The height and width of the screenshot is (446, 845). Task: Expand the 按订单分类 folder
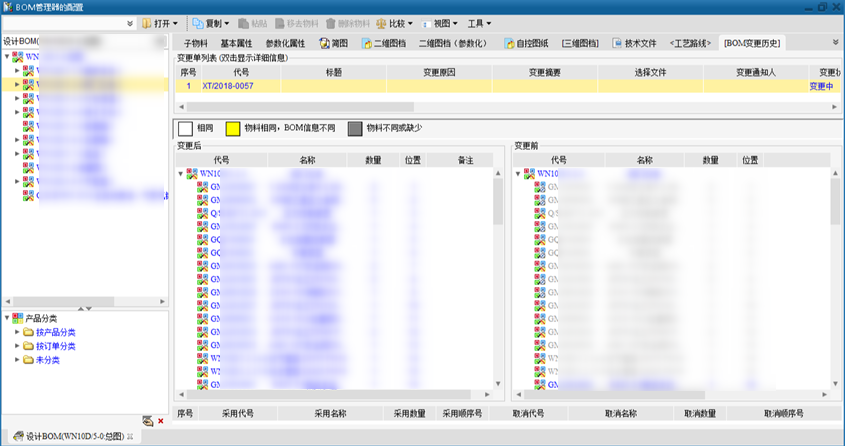click(x=17, y=346)
